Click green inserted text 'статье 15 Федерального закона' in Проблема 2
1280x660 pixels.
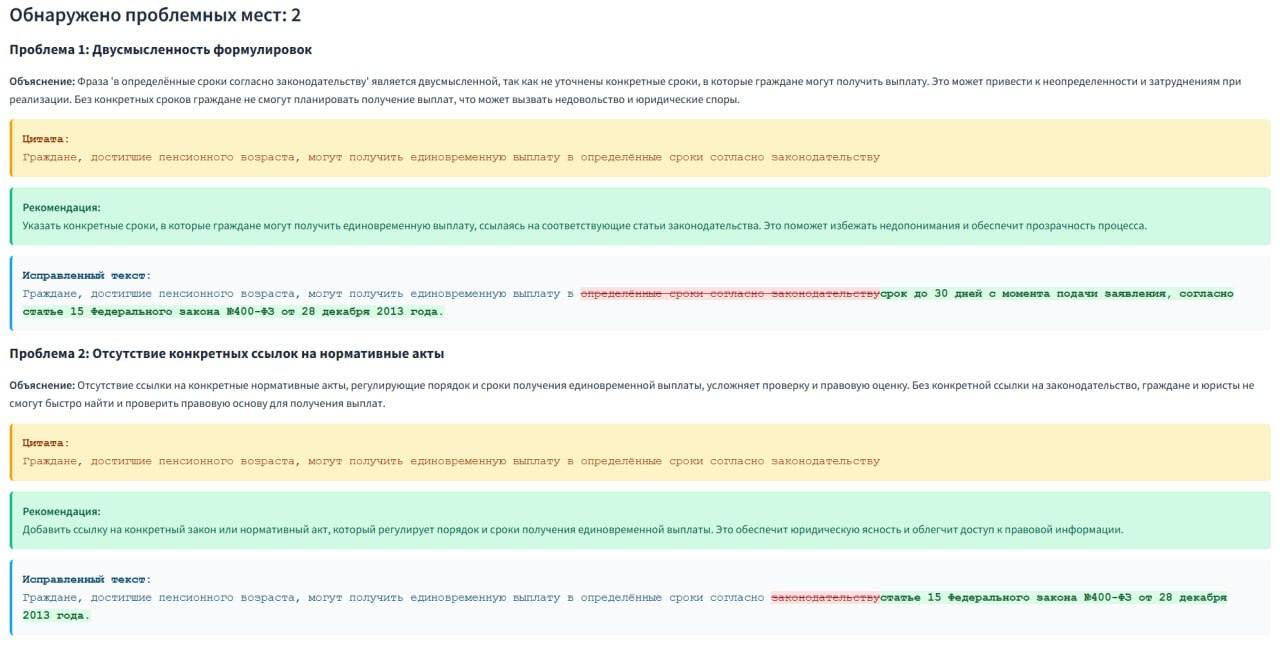978,597
